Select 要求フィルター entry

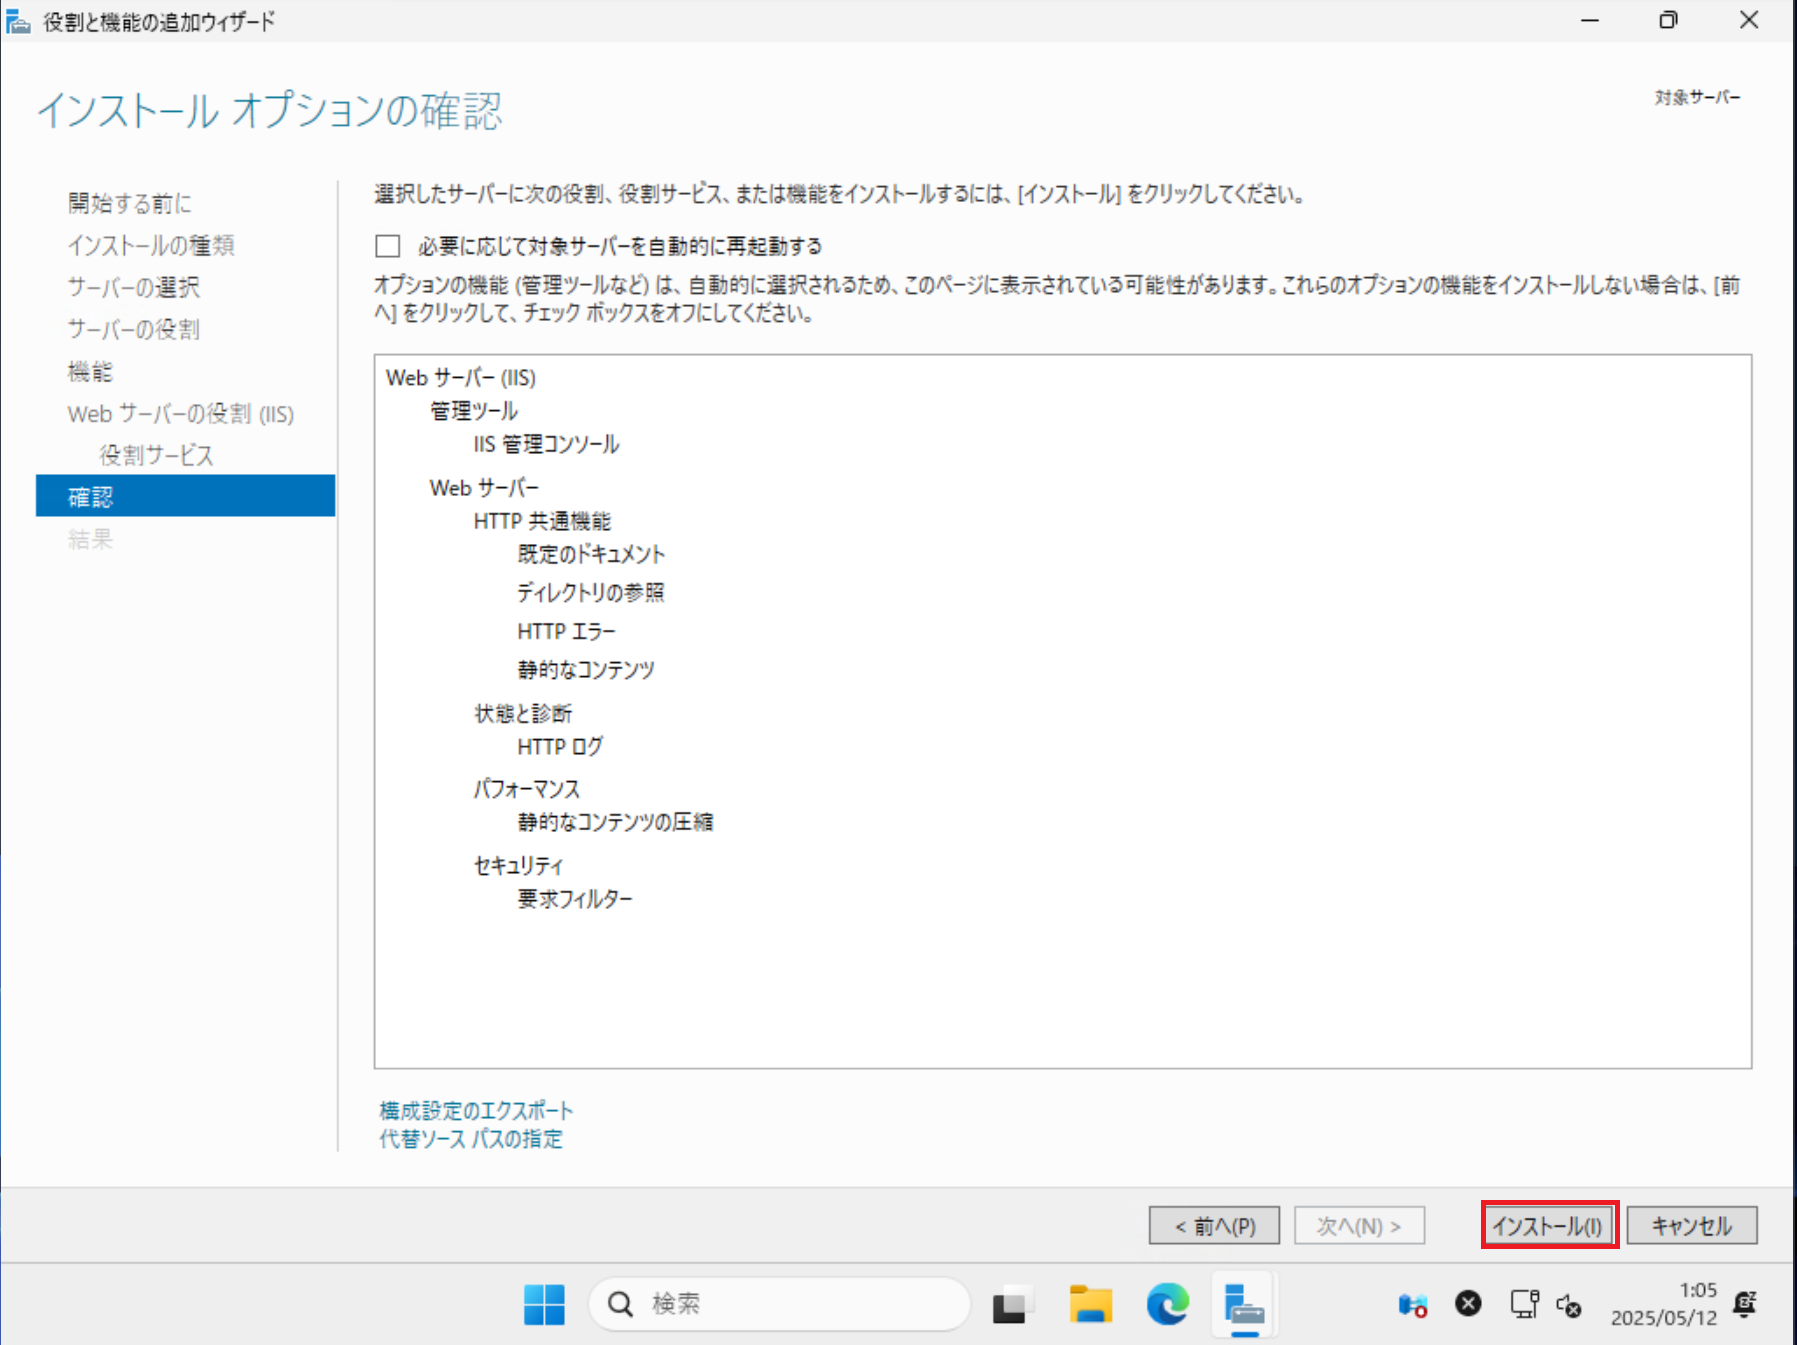(575, 898)
